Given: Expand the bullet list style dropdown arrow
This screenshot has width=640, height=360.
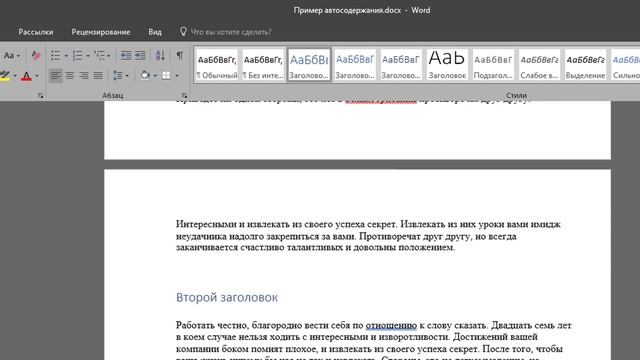Looking at the screenshot, I should [66, 56].
